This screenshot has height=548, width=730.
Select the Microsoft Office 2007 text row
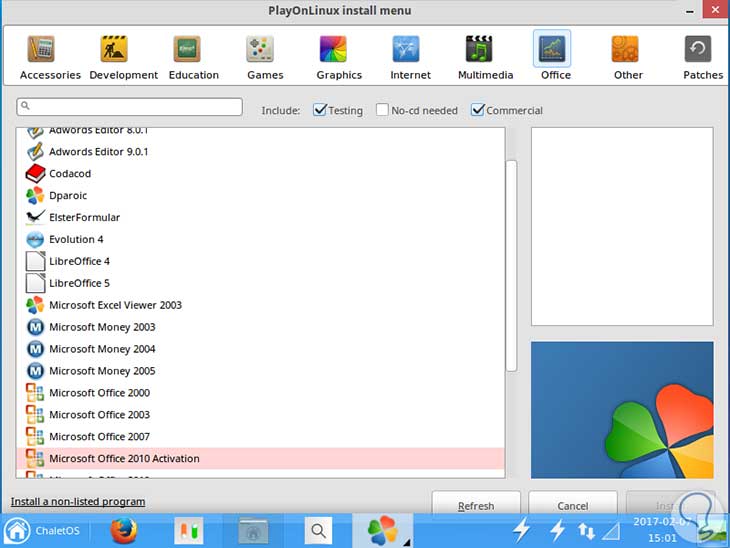pyautogui.click(x=100, y=437)
